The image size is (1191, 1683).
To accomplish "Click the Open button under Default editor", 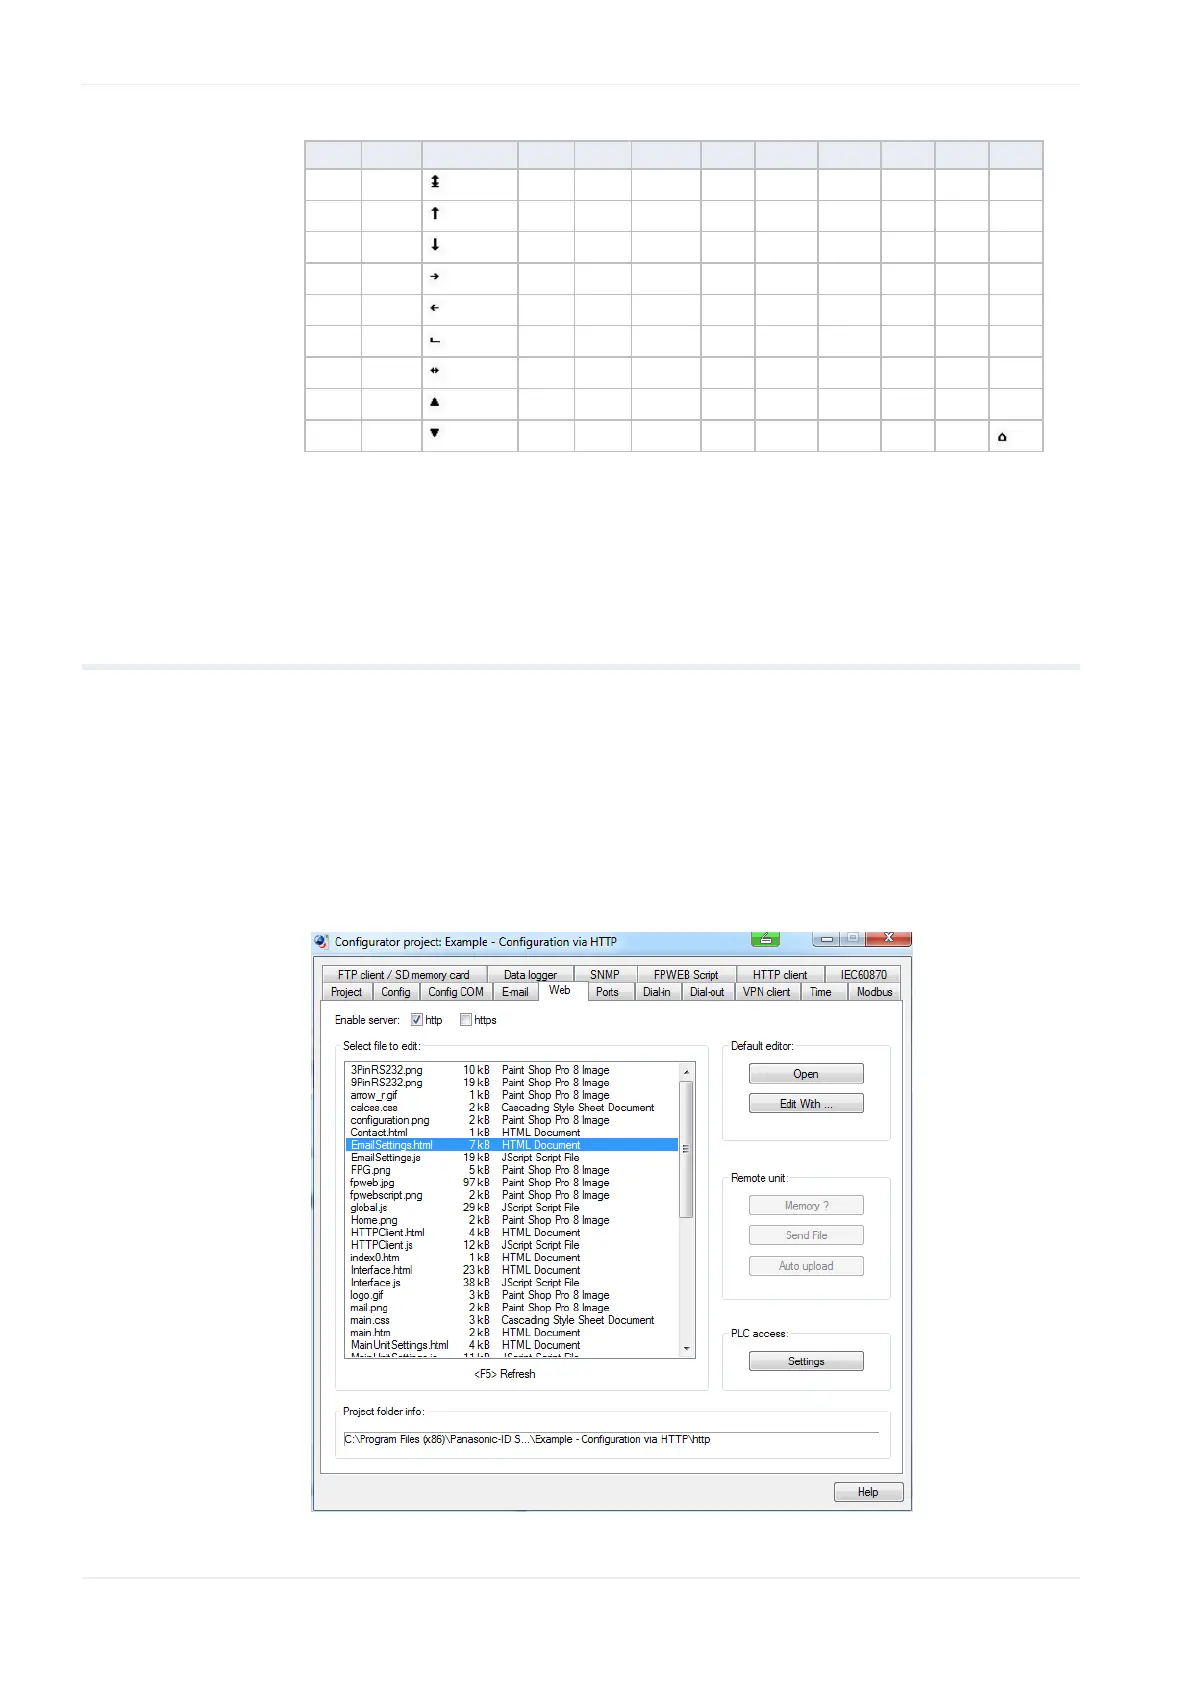I will [x=806, y=1074].
